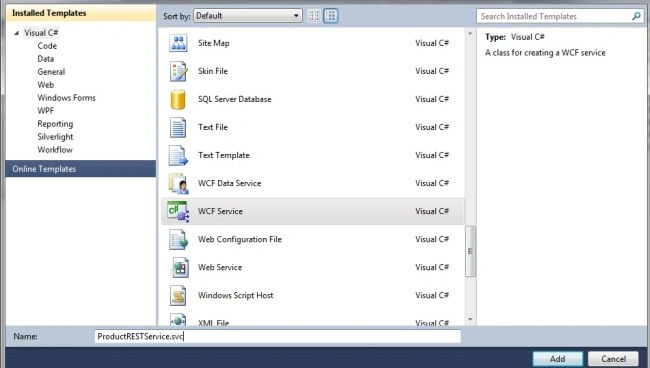The width and height of the screenshot is (650, 368).
Task: Click the Windows Script Host label
Action: [x=235, y=295]
